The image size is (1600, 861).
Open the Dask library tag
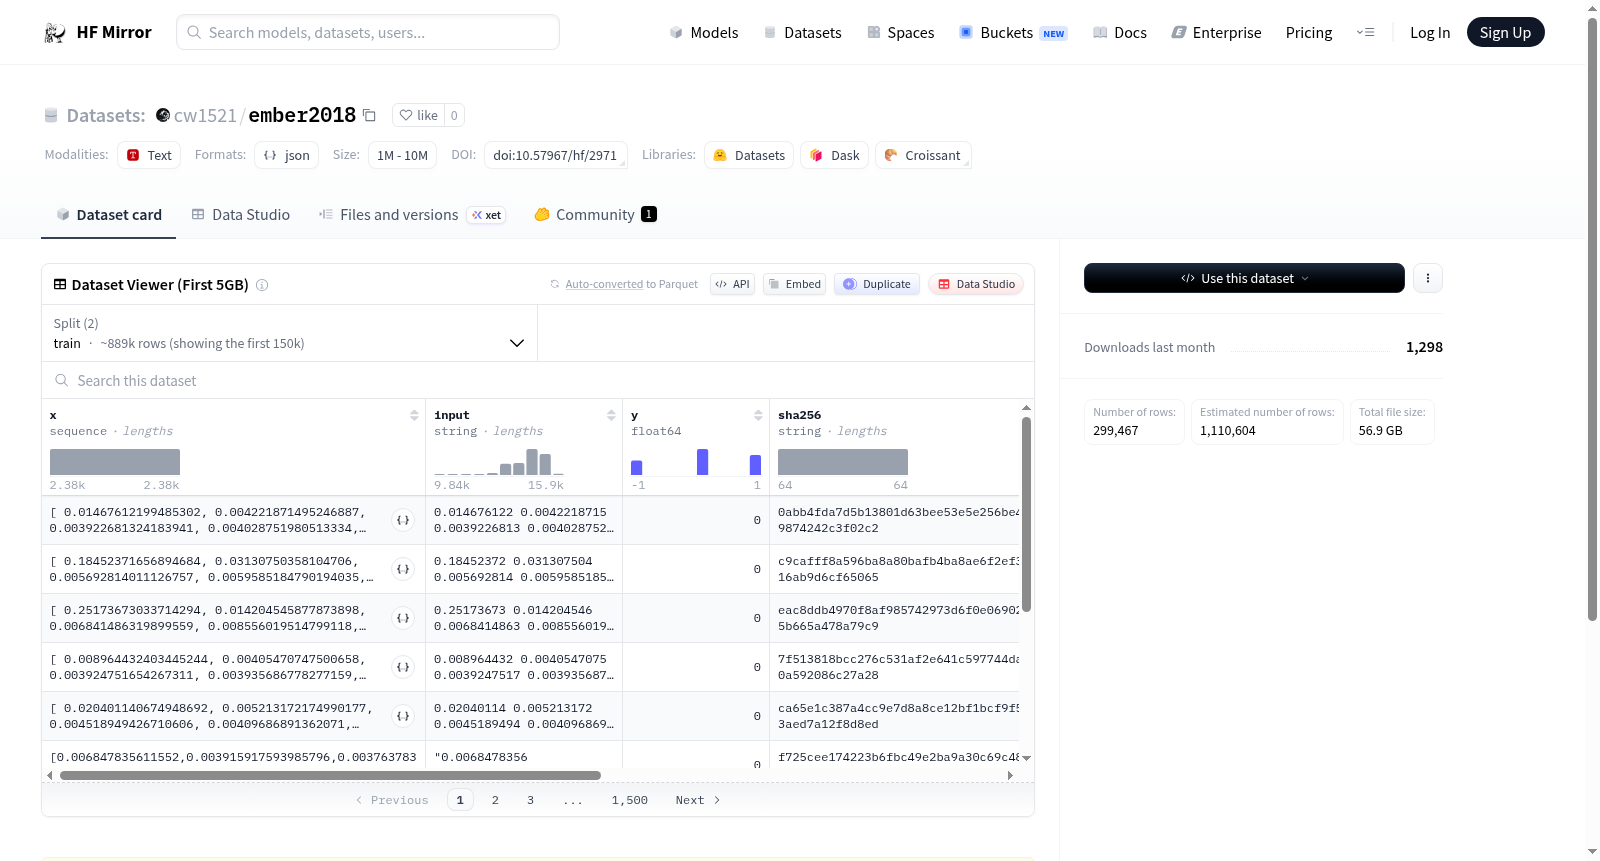click(835, 155)
